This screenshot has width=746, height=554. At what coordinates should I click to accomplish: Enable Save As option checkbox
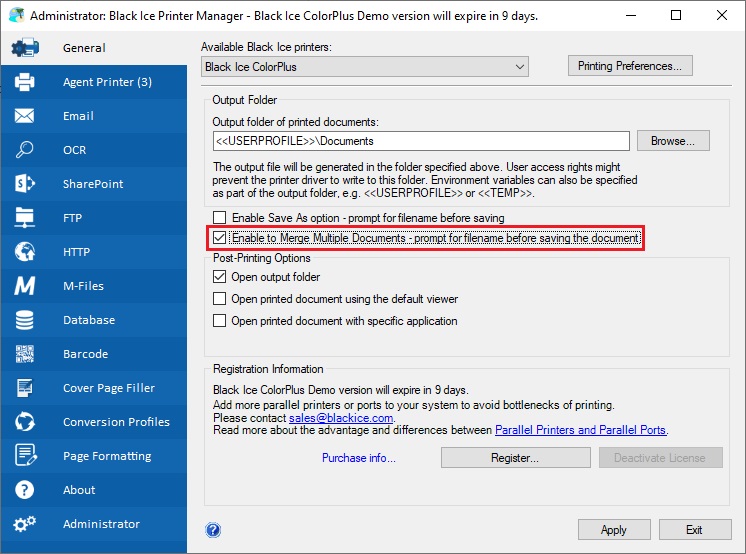(219, 218)
